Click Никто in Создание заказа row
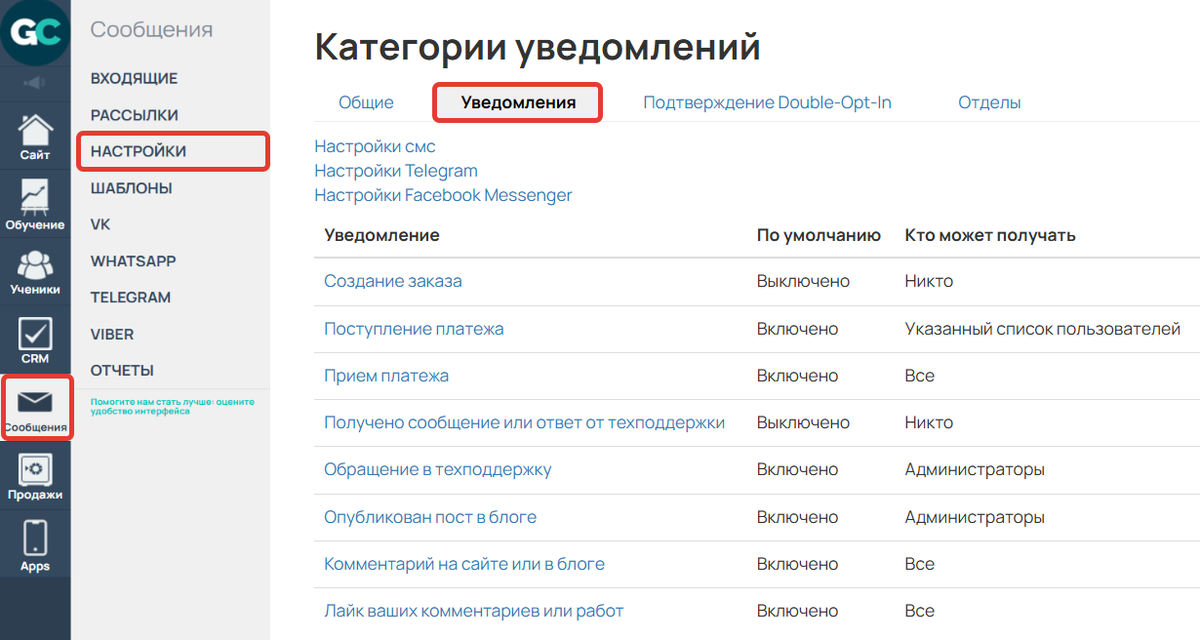The image size is (1200, 640). click(x=929, y=281)
